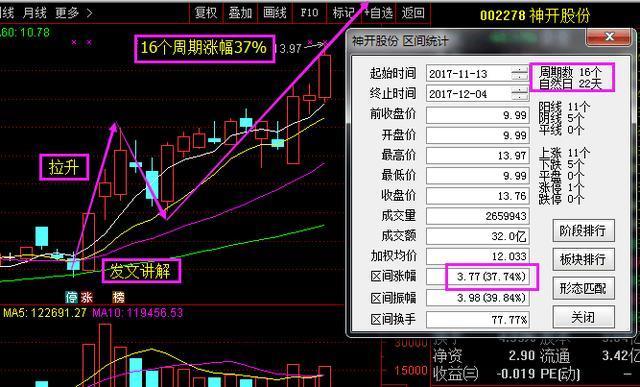Screen dimensions: 640x387
Task: Click the 标记 mark tool
Action: pos(343,13)
